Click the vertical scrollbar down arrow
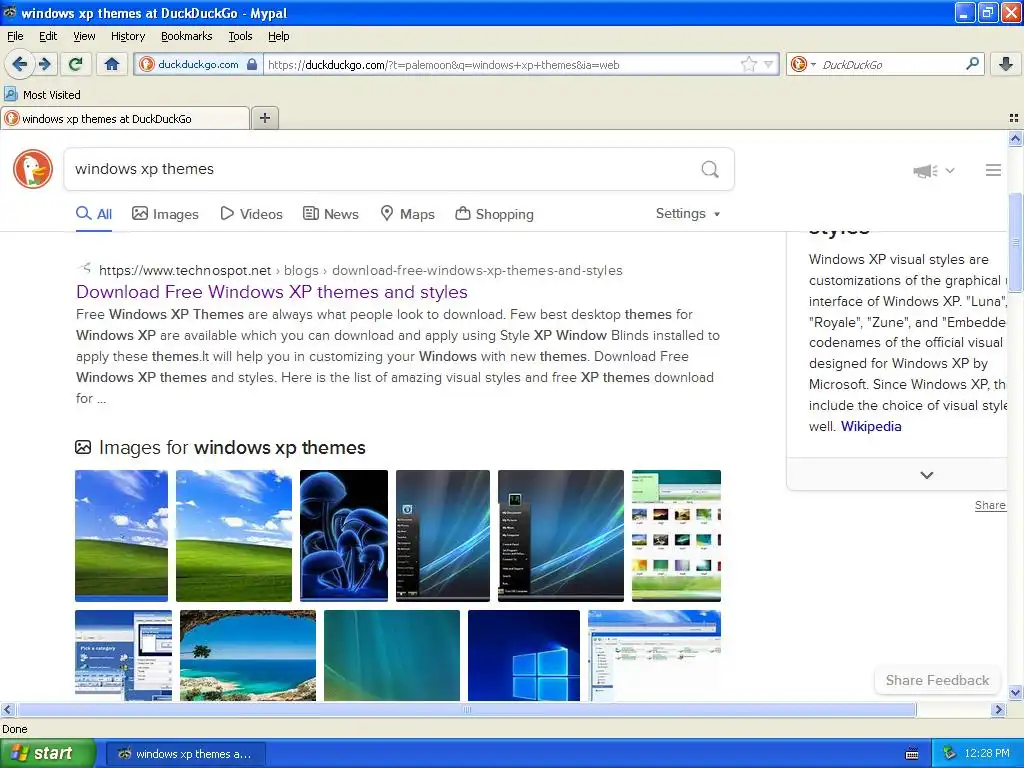 [1015, 692]
